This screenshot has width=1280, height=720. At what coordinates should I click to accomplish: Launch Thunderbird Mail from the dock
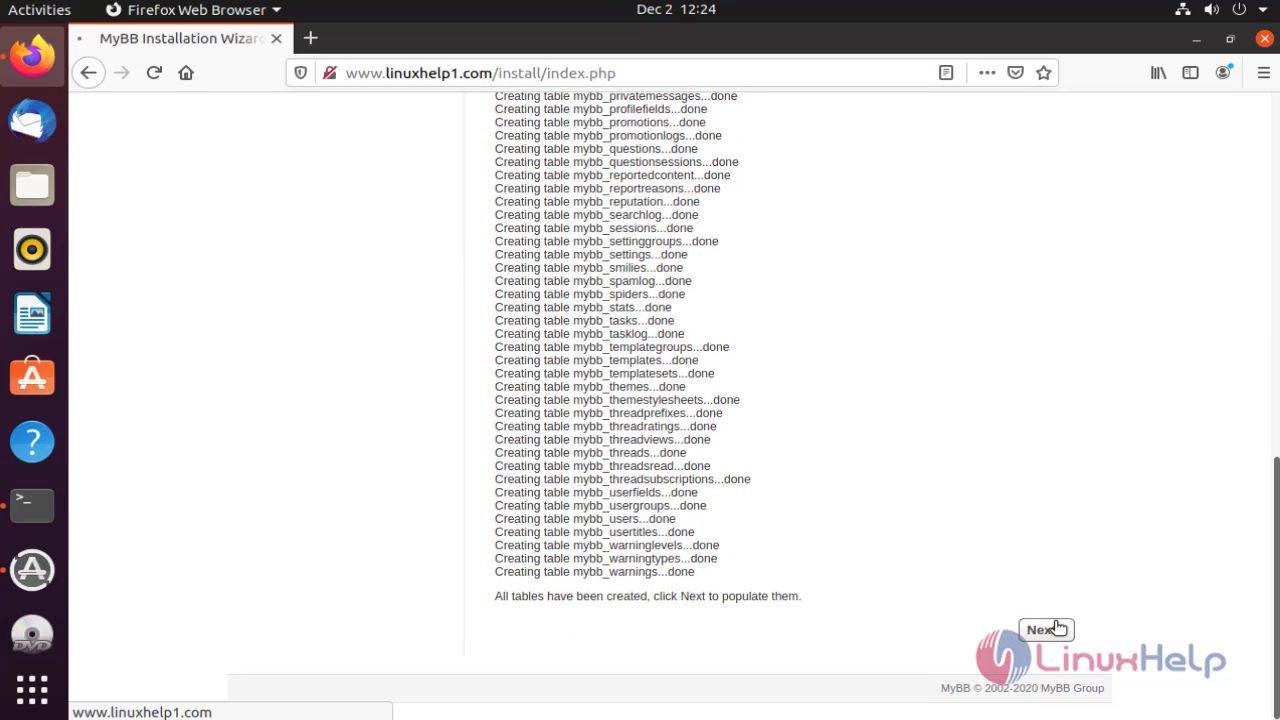(x=32, y=120)
